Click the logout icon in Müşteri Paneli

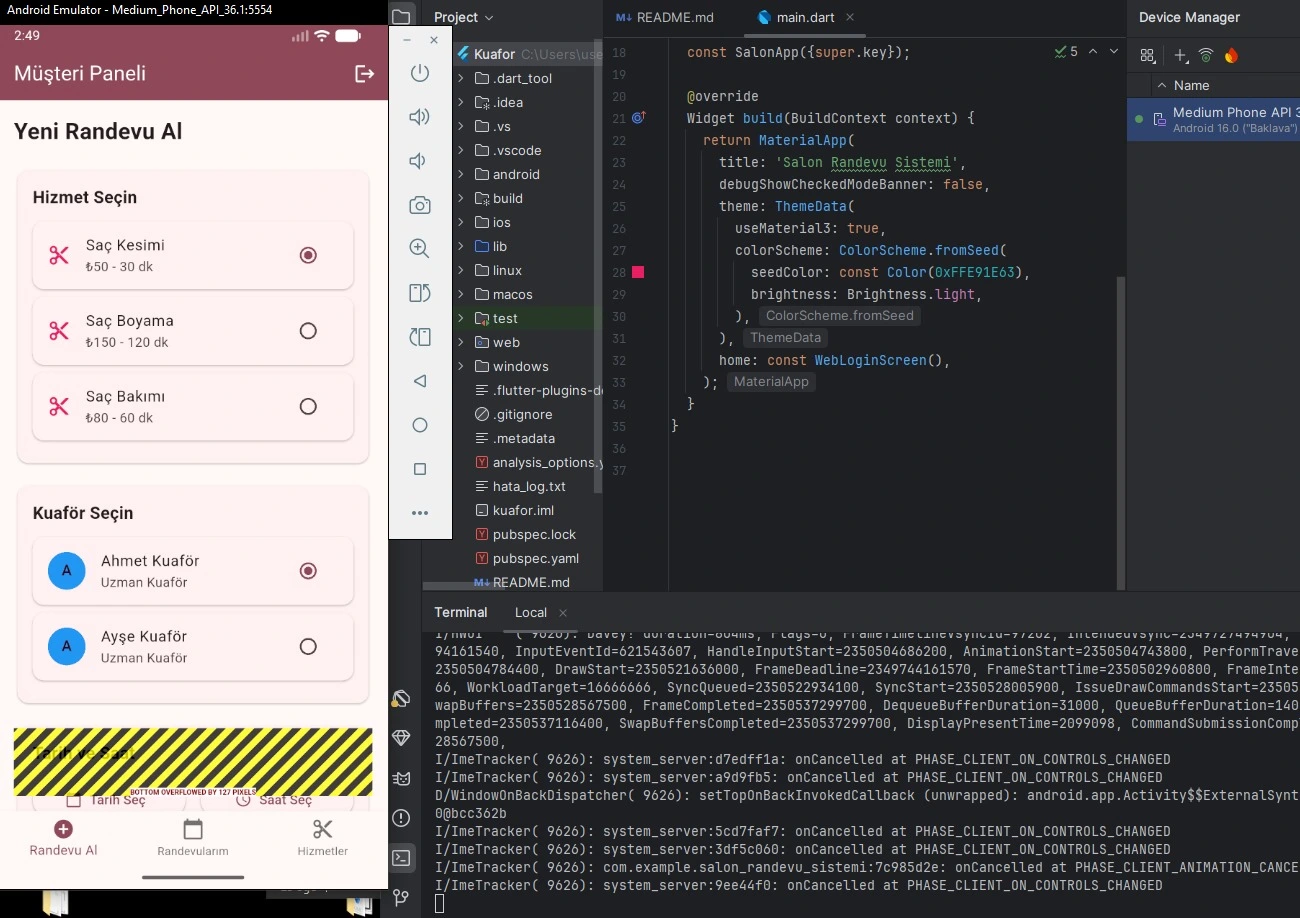pyautogui.click(x=365, y=73)
